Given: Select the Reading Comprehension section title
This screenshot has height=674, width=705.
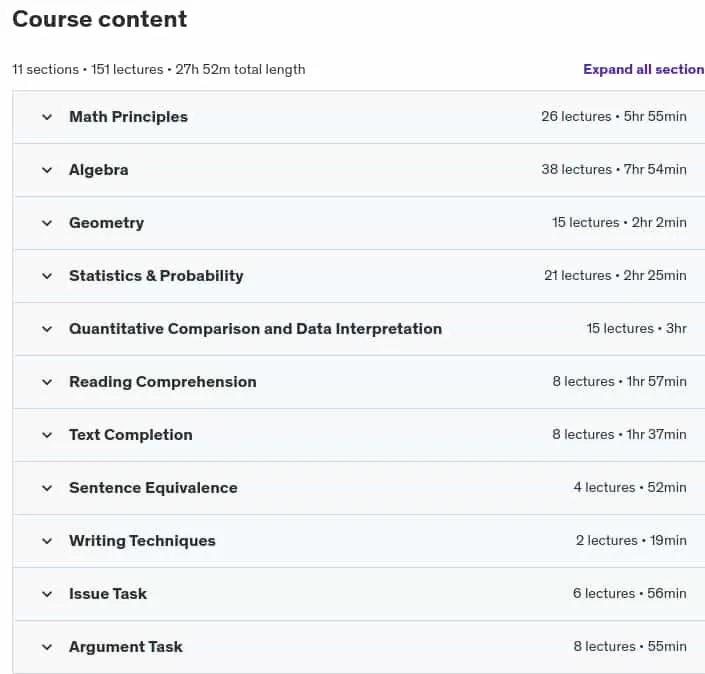Looking at the screenshot, I should coord(163,382).
